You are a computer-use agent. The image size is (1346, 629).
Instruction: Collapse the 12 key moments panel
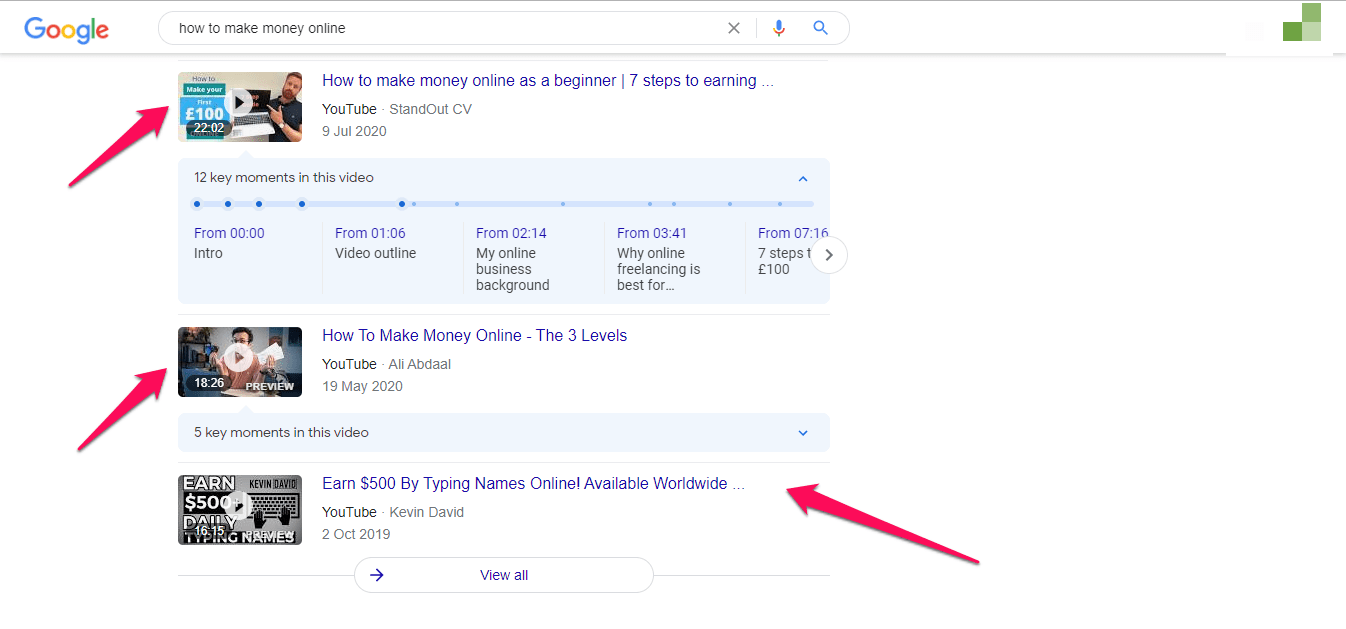[802, 178]
